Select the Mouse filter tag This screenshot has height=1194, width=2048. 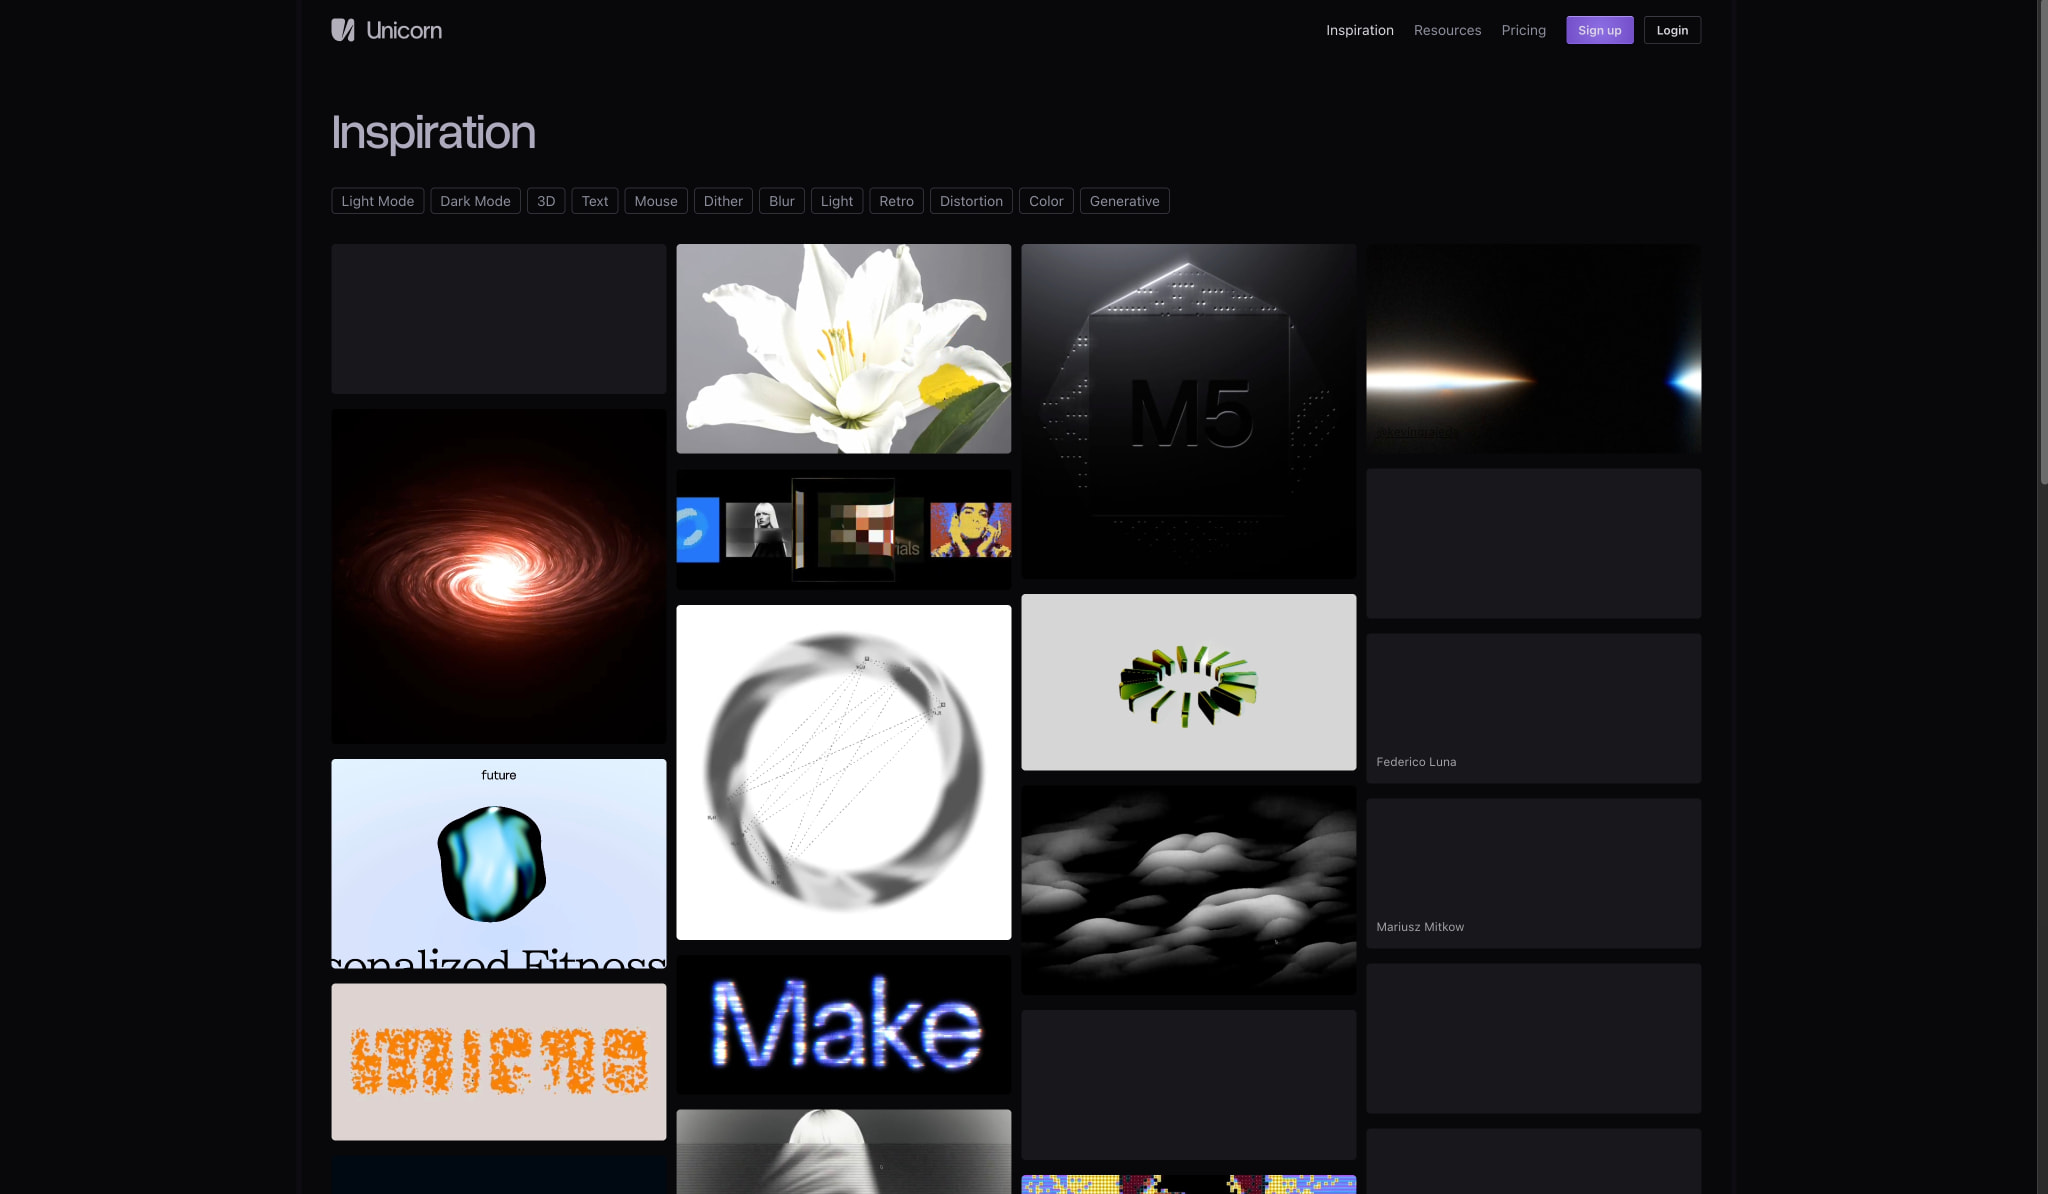(655, 201)
